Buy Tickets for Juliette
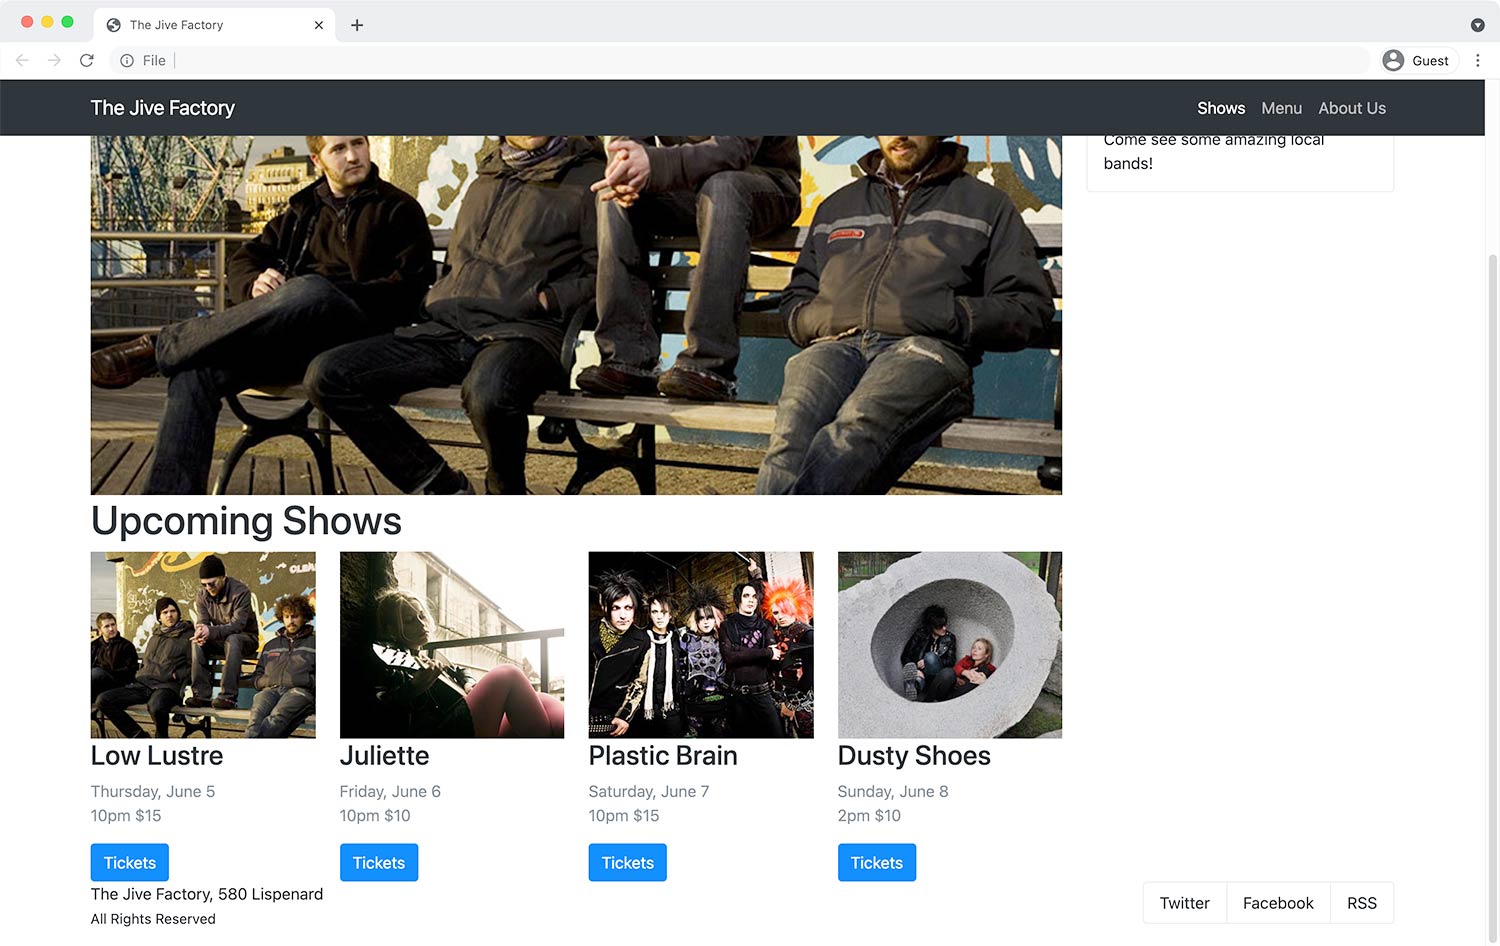Image resolution: width=1500 pixels, height=946 pixels. point(378,862)
